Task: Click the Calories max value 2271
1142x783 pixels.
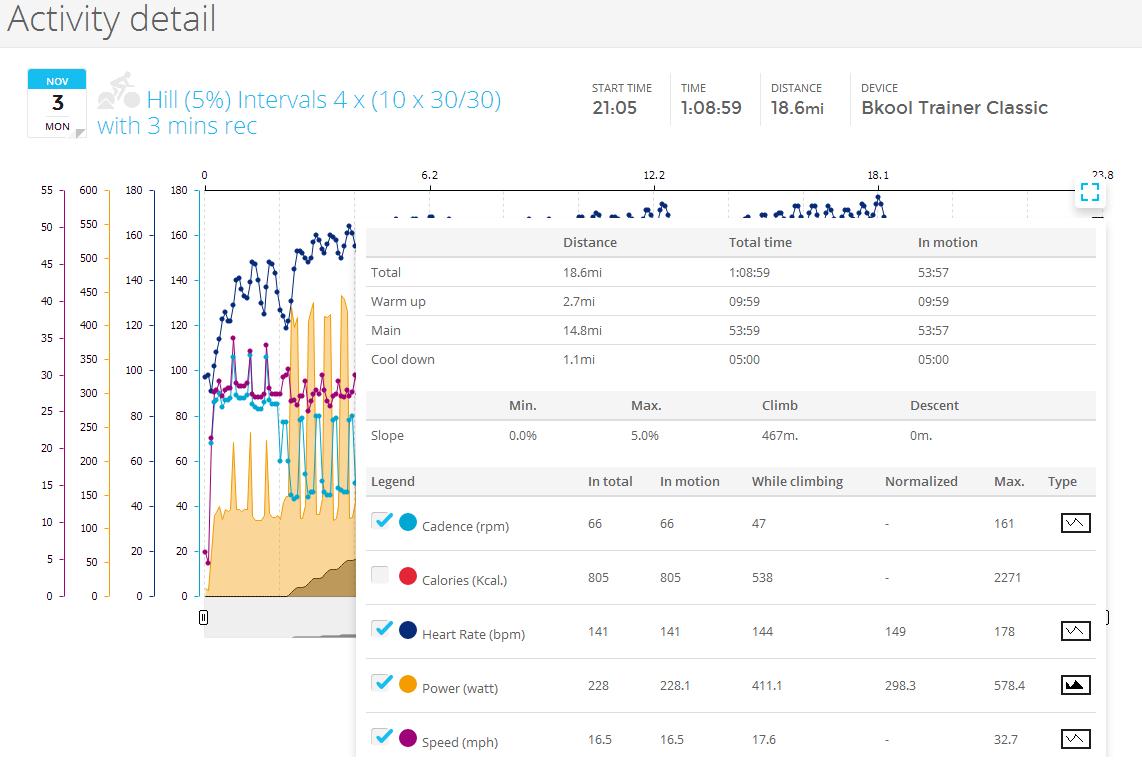Action: click(x=1007, y=578)
